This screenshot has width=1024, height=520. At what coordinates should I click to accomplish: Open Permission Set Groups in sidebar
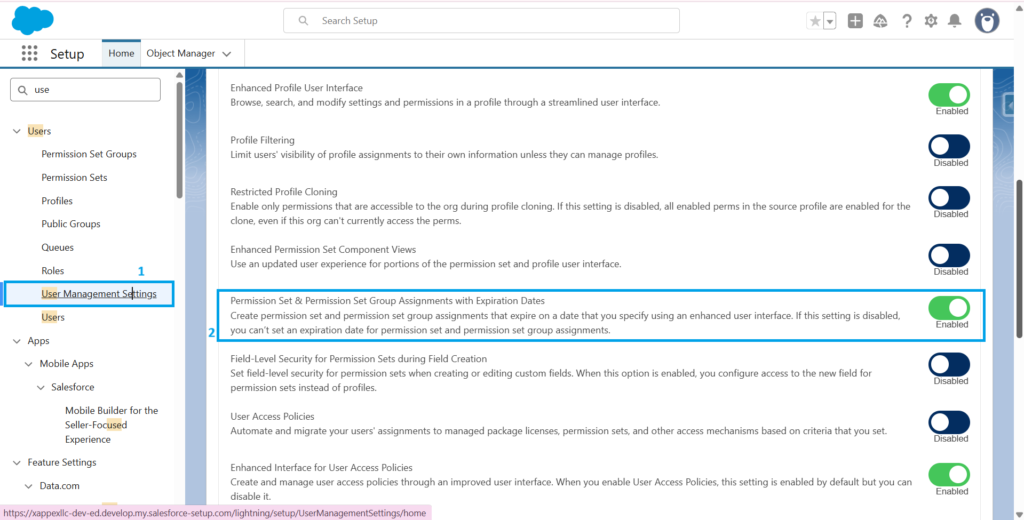[x=89, y=154]
